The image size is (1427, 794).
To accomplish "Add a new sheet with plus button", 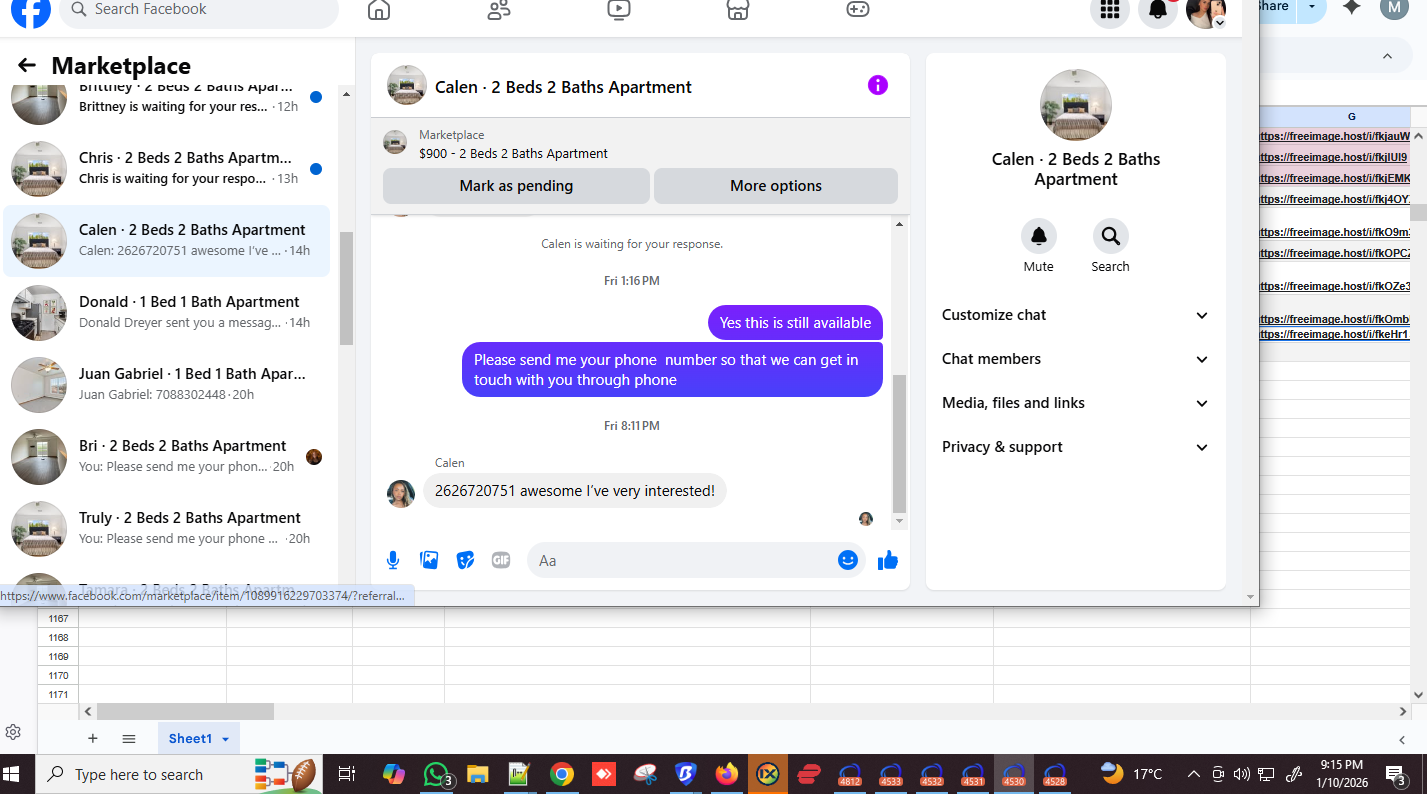I will tap(93, 739).
